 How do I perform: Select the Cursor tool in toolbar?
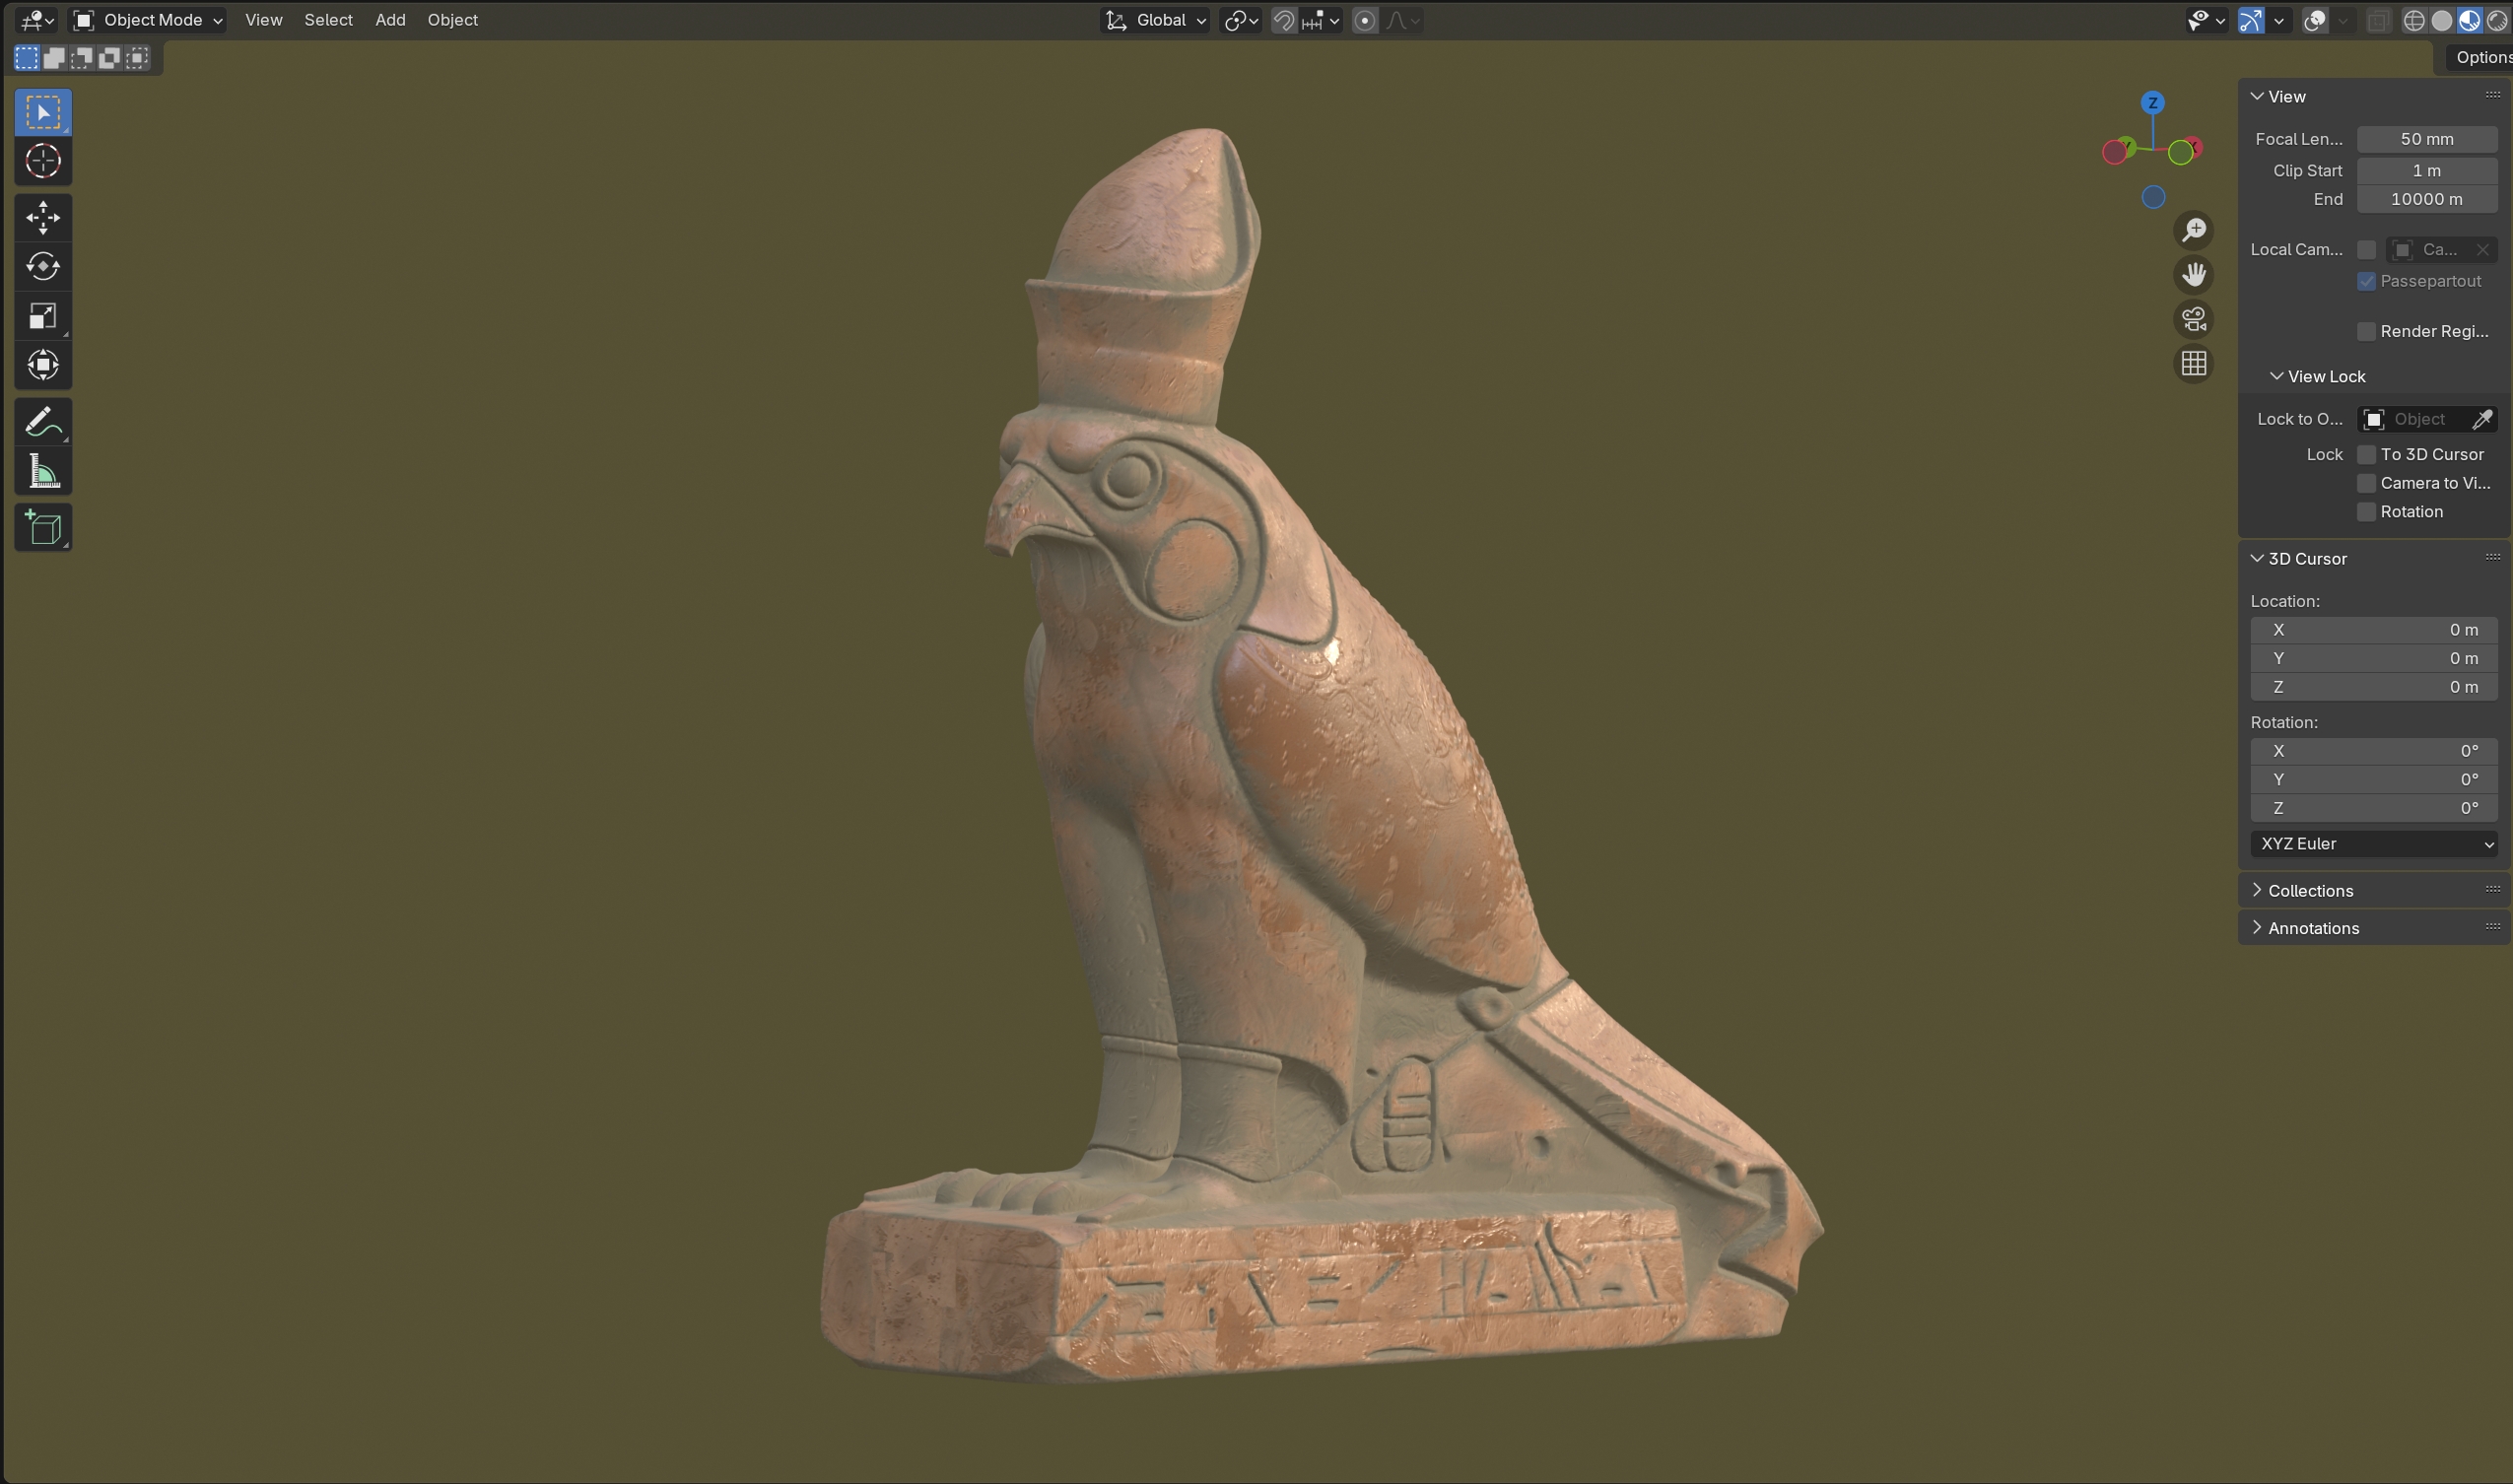(43, 161)
